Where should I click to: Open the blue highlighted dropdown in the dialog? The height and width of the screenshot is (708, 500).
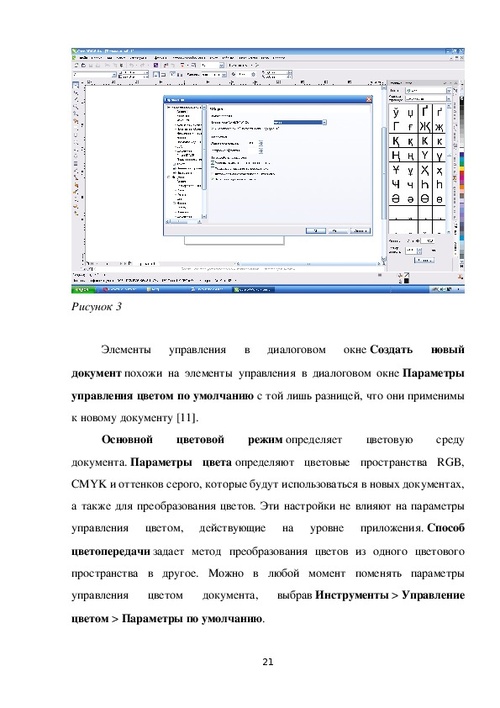point(300,122)
